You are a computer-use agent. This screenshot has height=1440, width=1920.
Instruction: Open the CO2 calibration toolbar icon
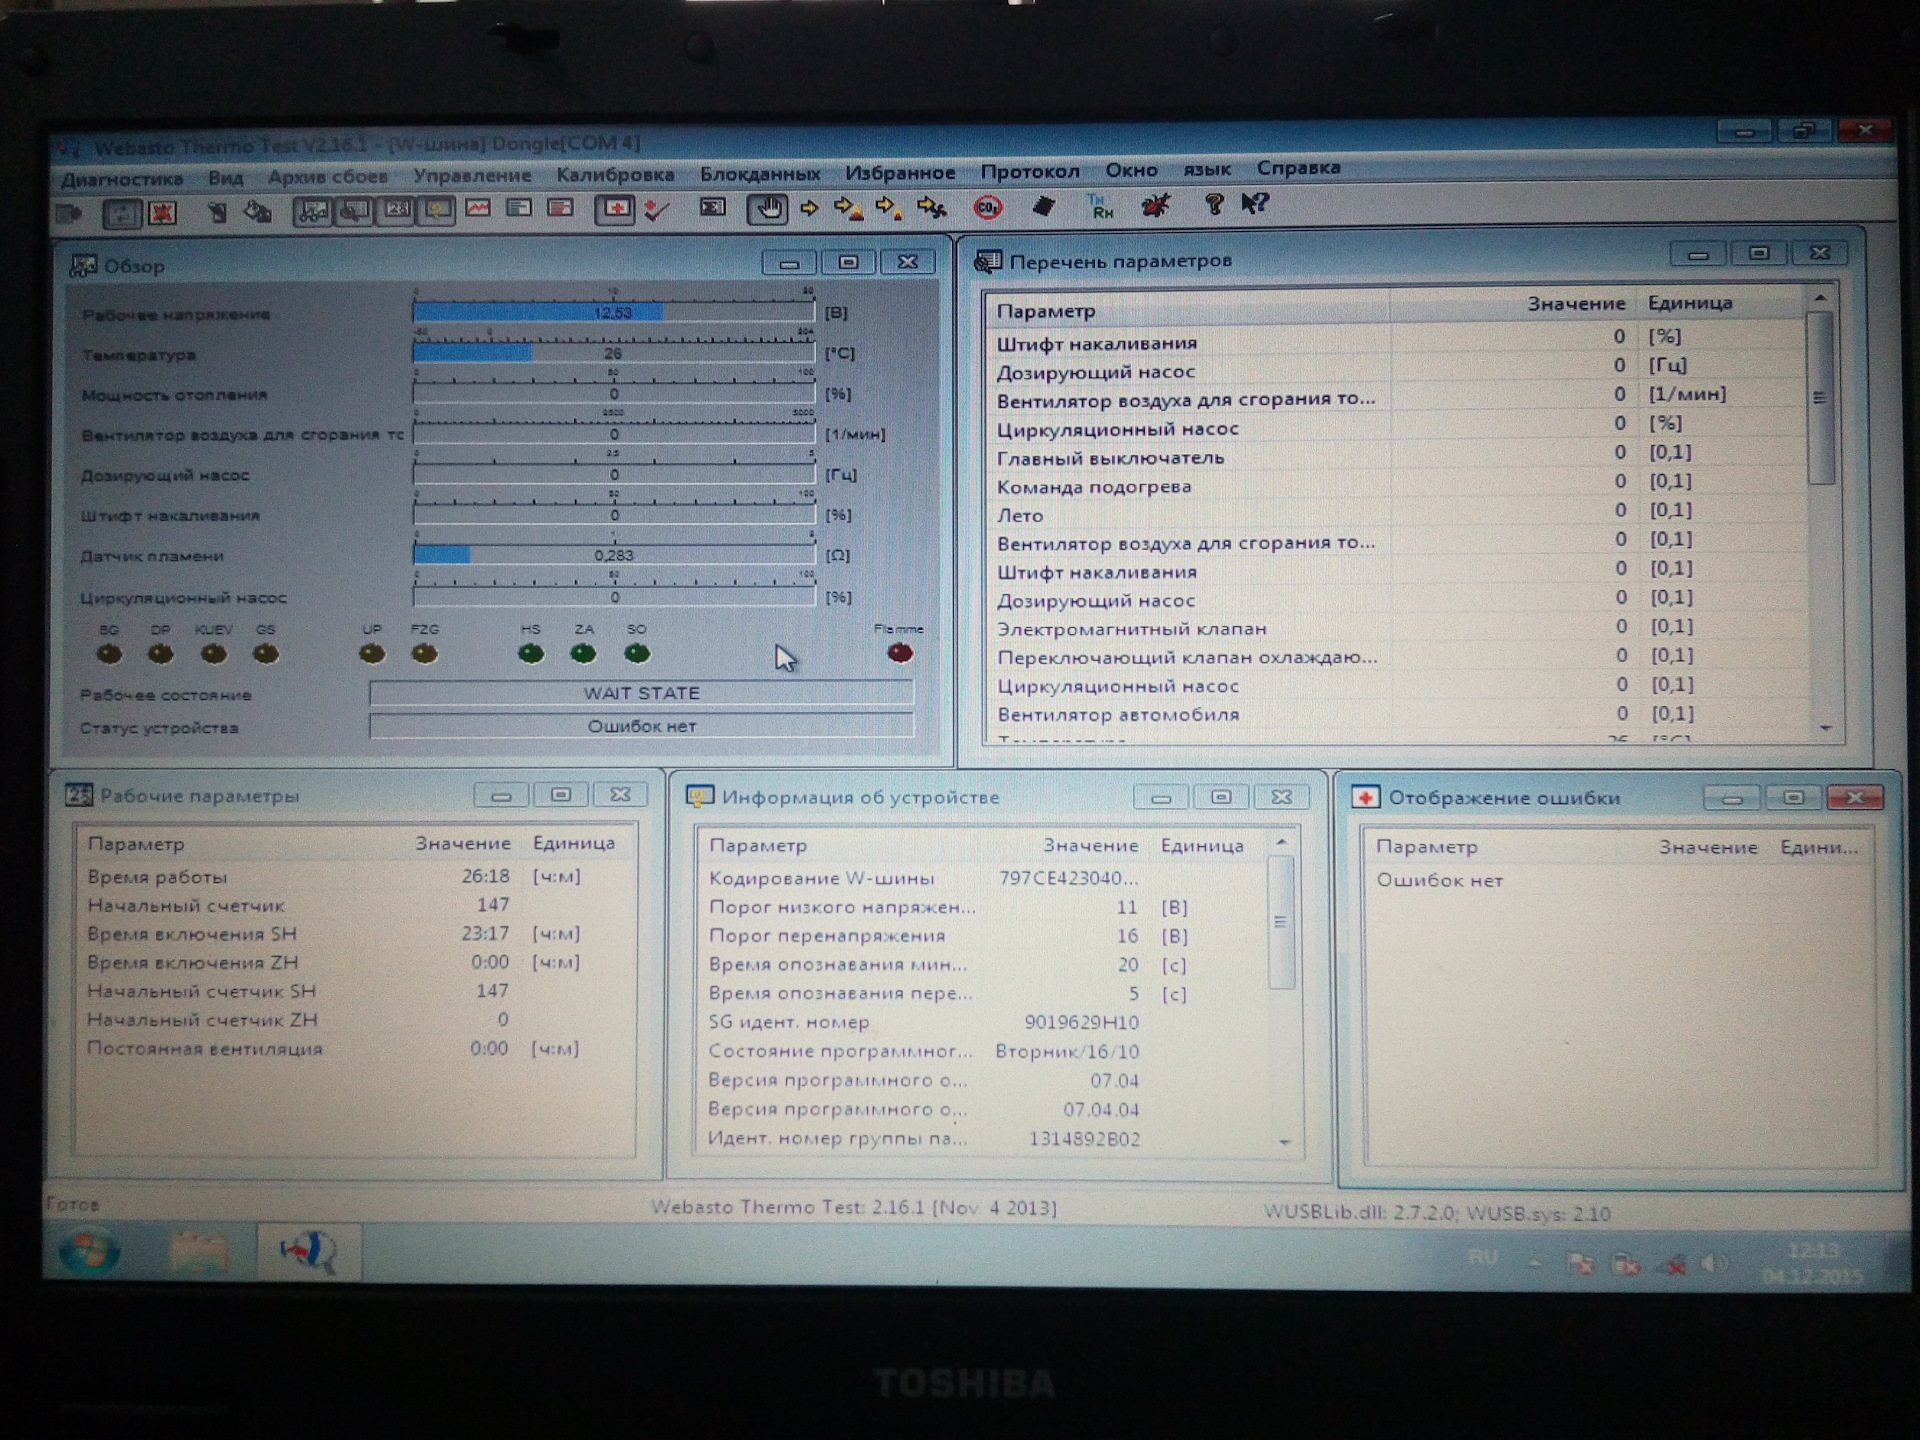click(x=988, y=207)
